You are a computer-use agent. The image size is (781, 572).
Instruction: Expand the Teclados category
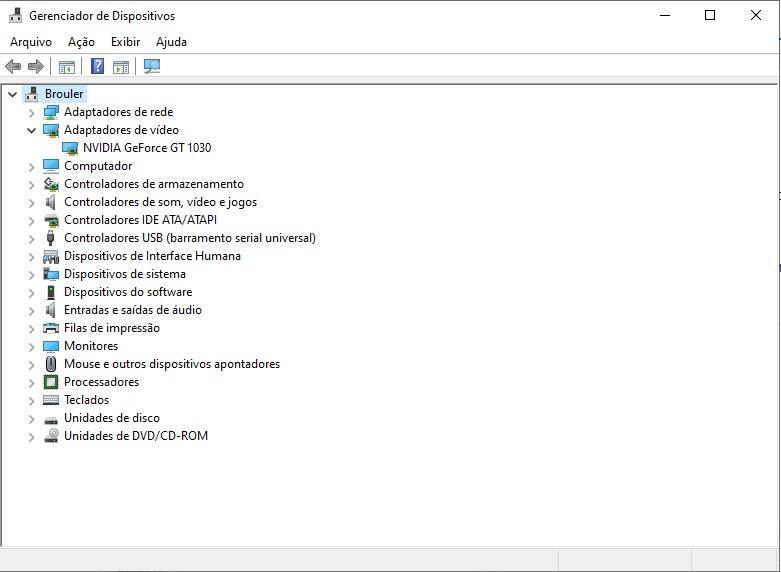tap(31, 400)
